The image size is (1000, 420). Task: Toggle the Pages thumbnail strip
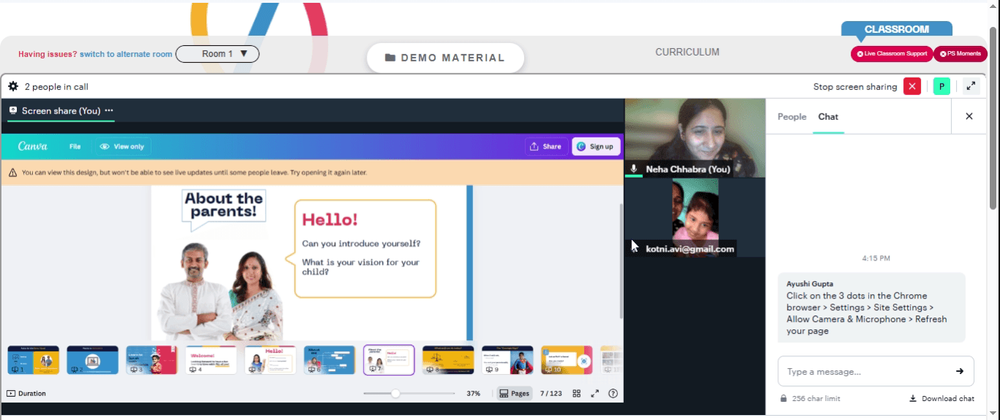[x=514, y=394]
